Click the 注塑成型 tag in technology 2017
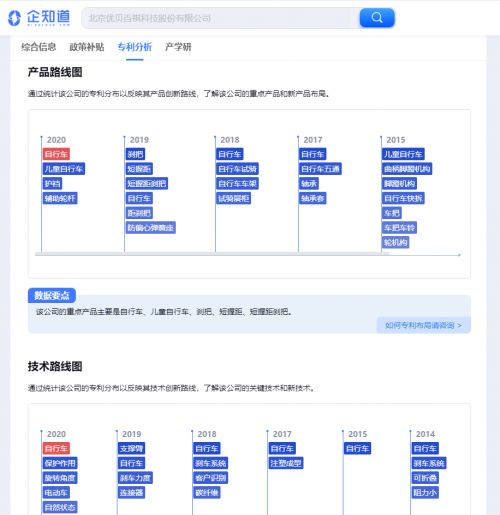 pyautogui.click(x=286, y=463)
